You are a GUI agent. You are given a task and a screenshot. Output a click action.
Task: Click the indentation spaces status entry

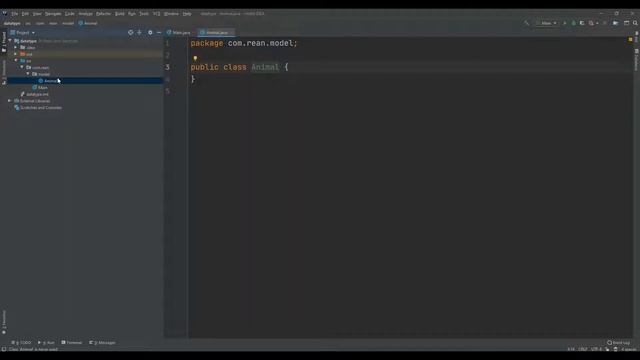click(628, 349)
